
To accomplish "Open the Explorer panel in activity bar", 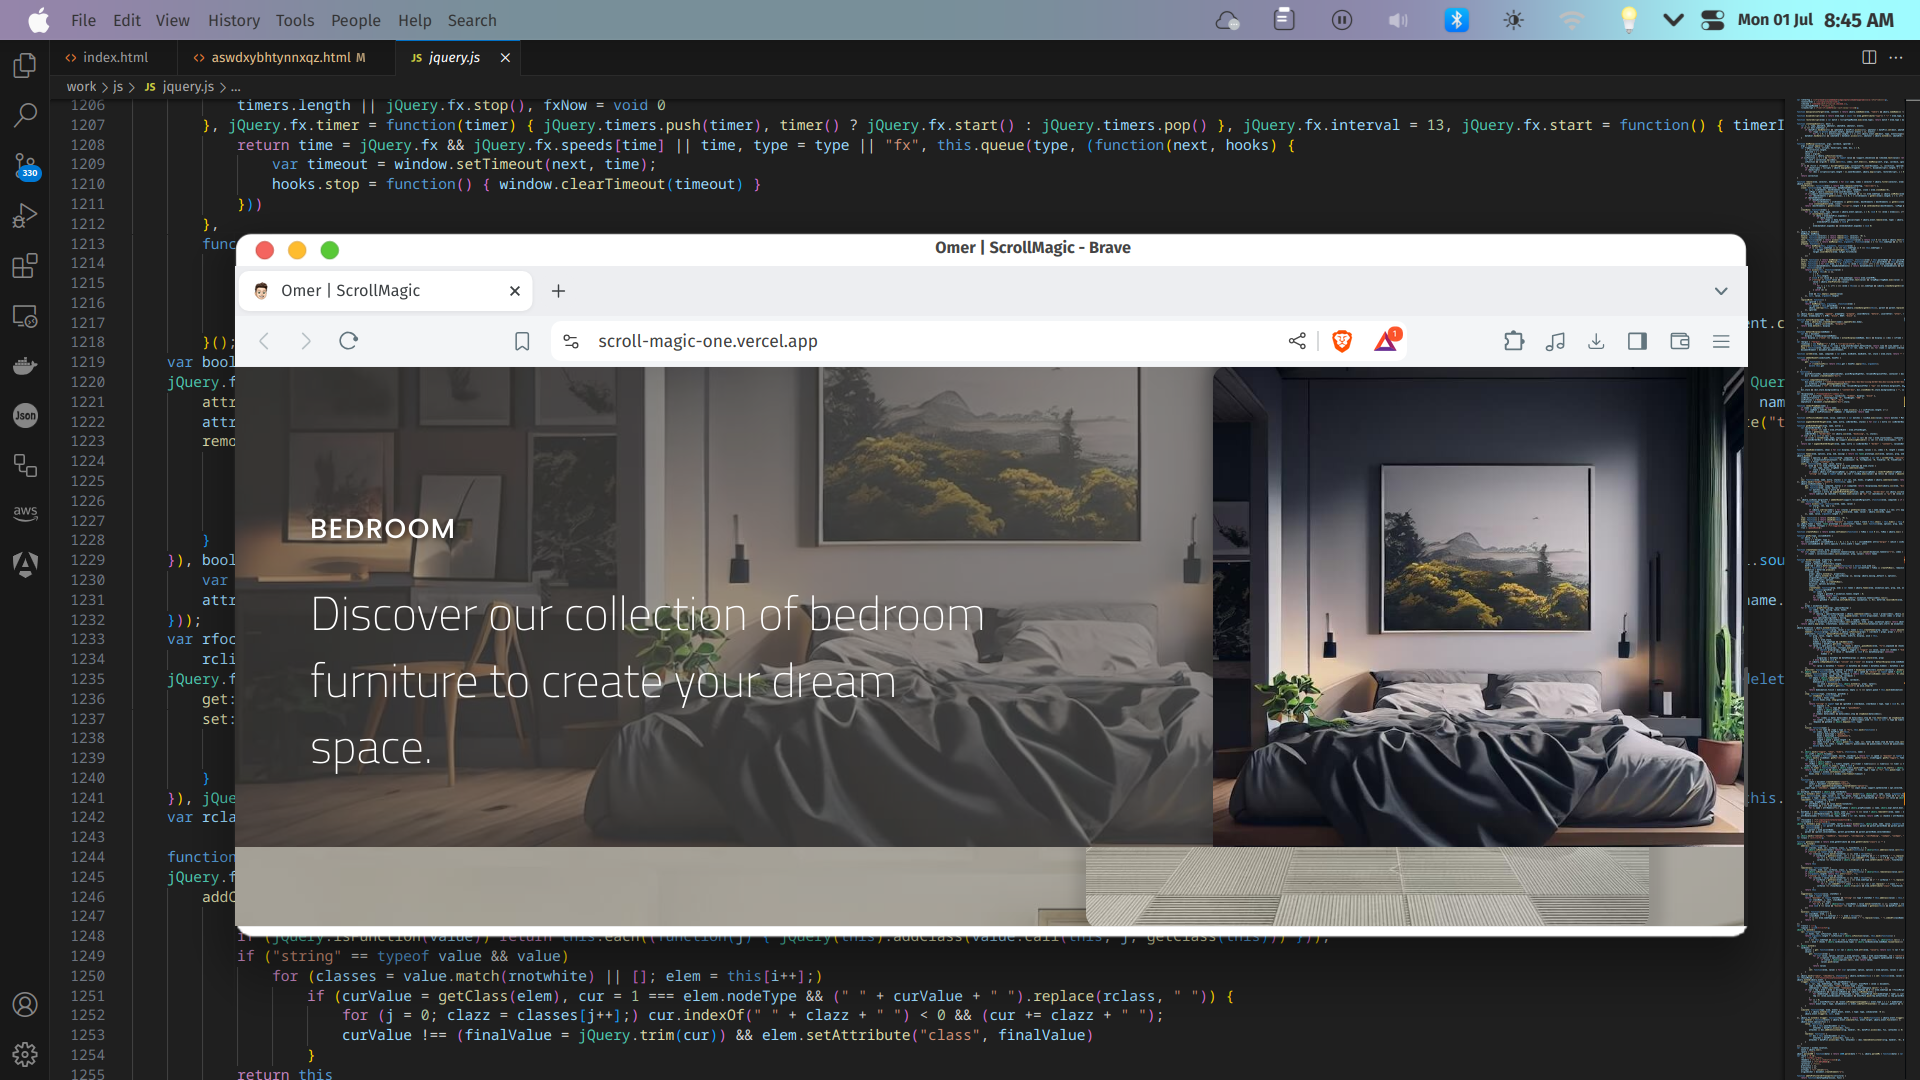I will (x=25, y=66).
